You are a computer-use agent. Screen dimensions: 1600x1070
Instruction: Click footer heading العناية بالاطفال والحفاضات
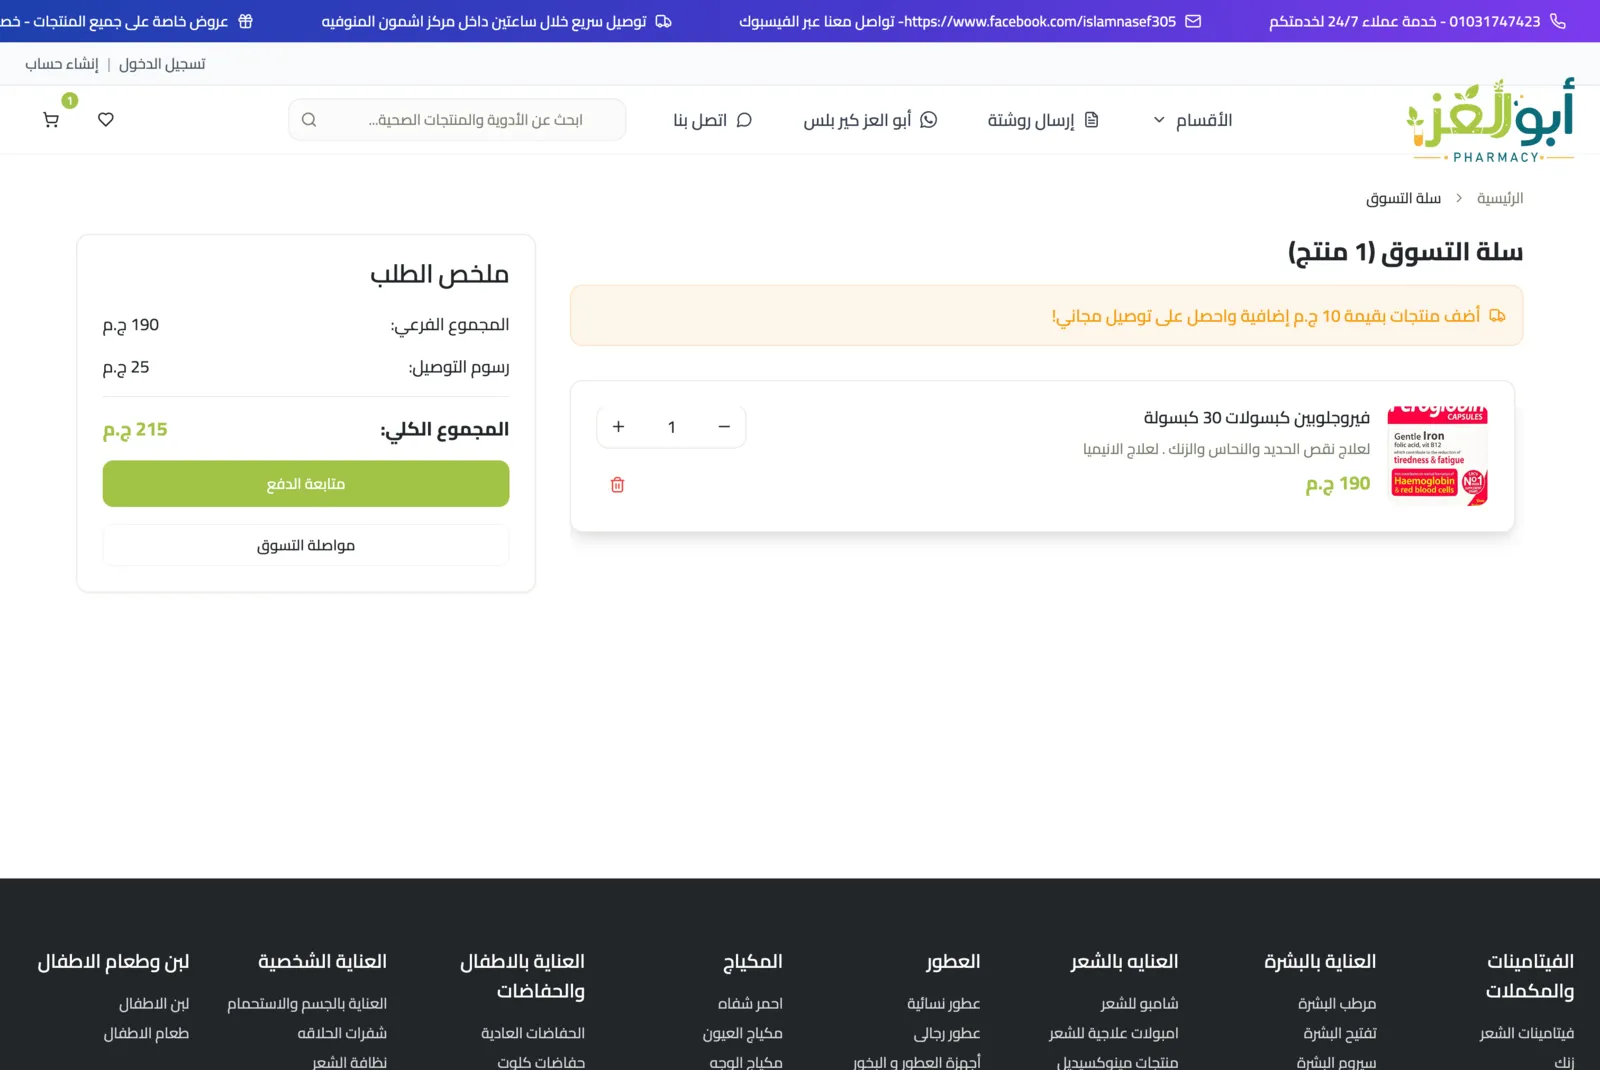[x=522, y=976]
